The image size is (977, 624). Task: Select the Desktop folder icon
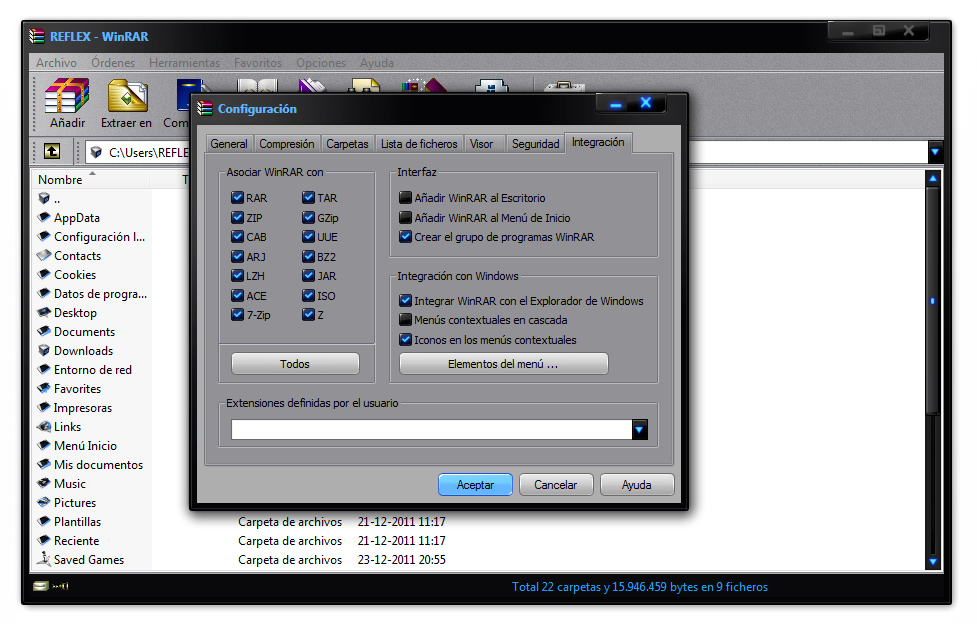coord(44,312)
